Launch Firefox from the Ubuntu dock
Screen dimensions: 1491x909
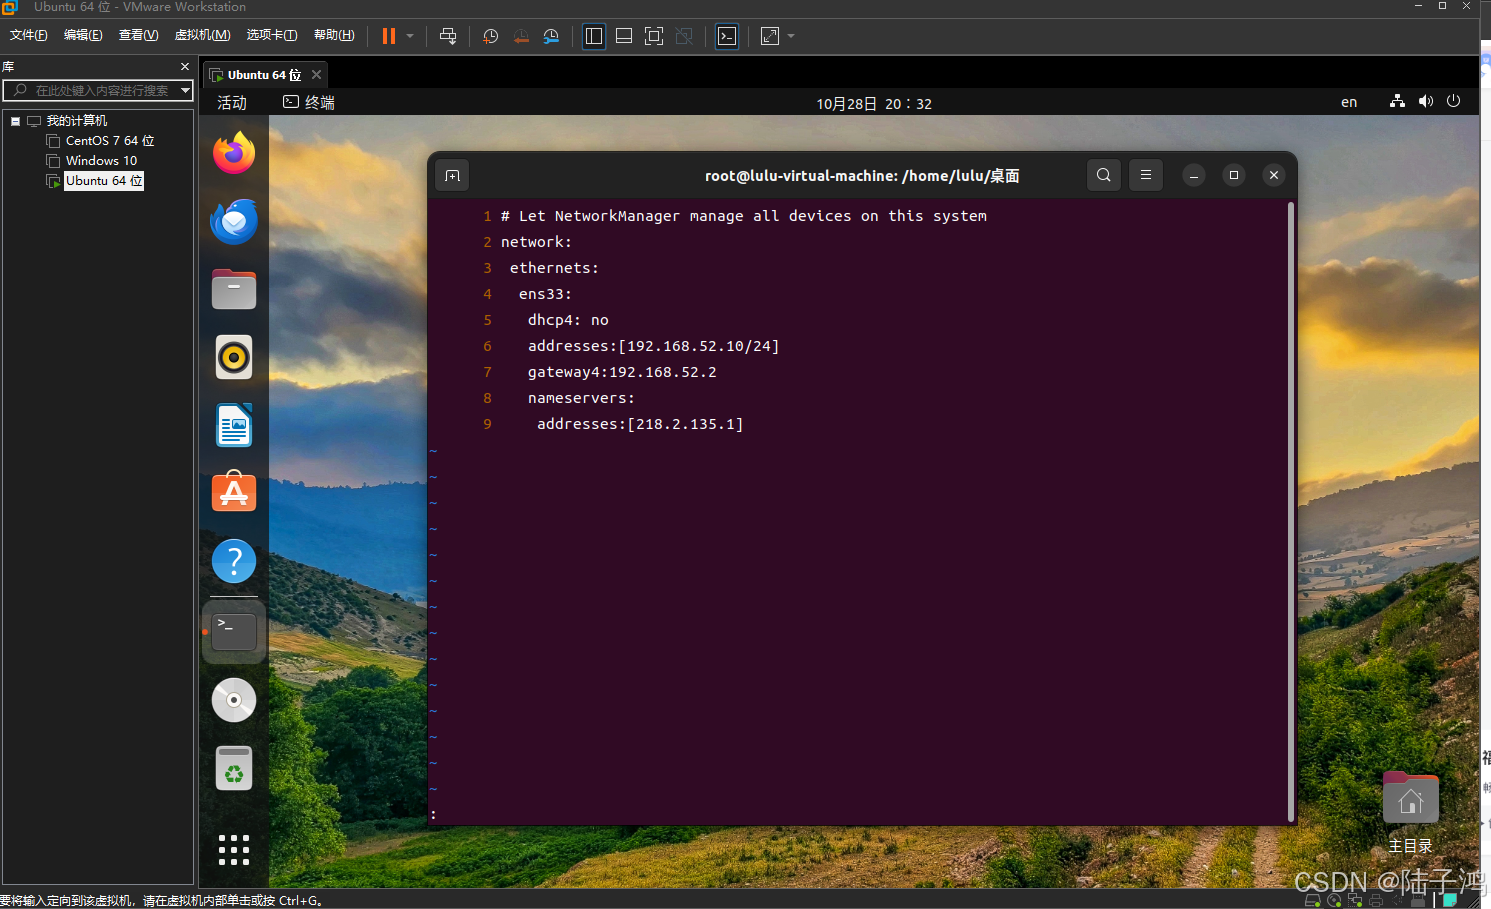point(233,153)
